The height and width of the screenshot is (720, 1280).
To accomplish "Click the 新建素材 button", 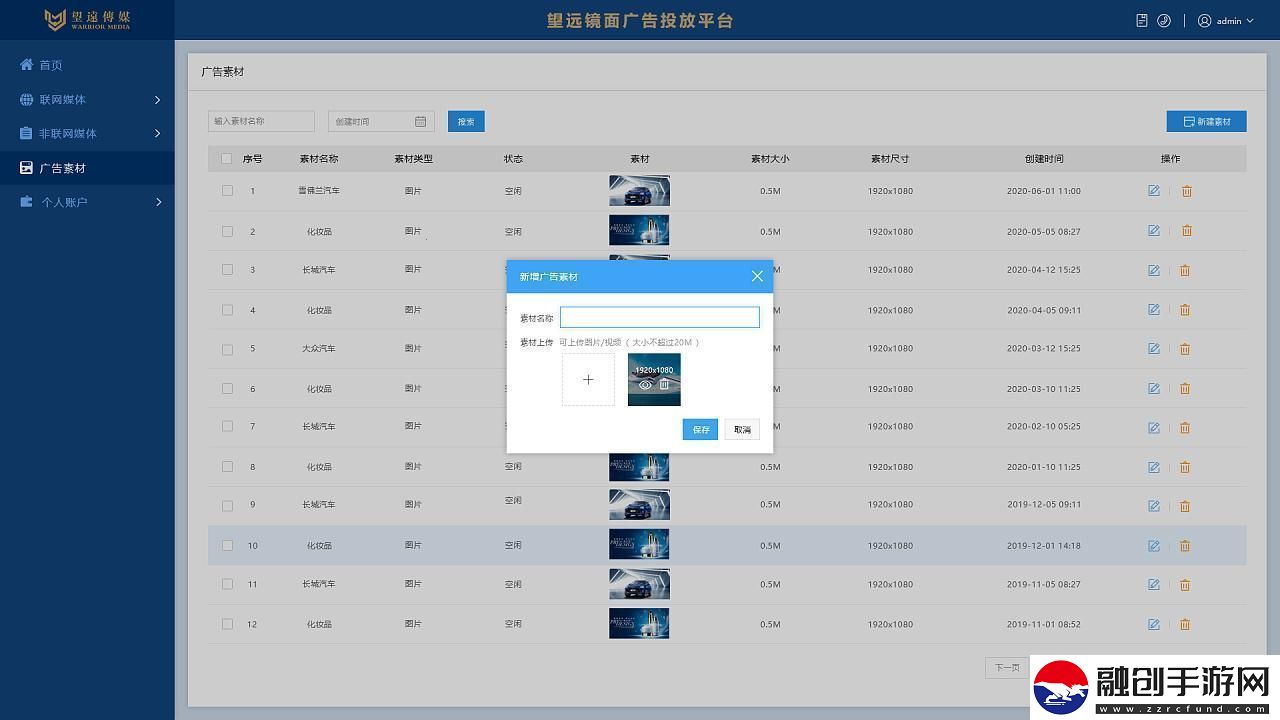I will point(1206,121).
